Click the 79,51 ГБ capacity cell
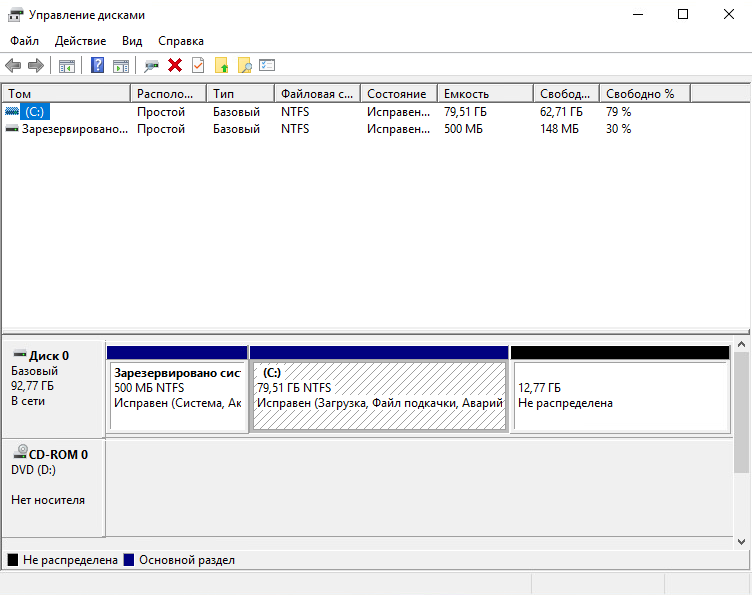The height and width of the screenshot is (595, 752). (465, 112)
